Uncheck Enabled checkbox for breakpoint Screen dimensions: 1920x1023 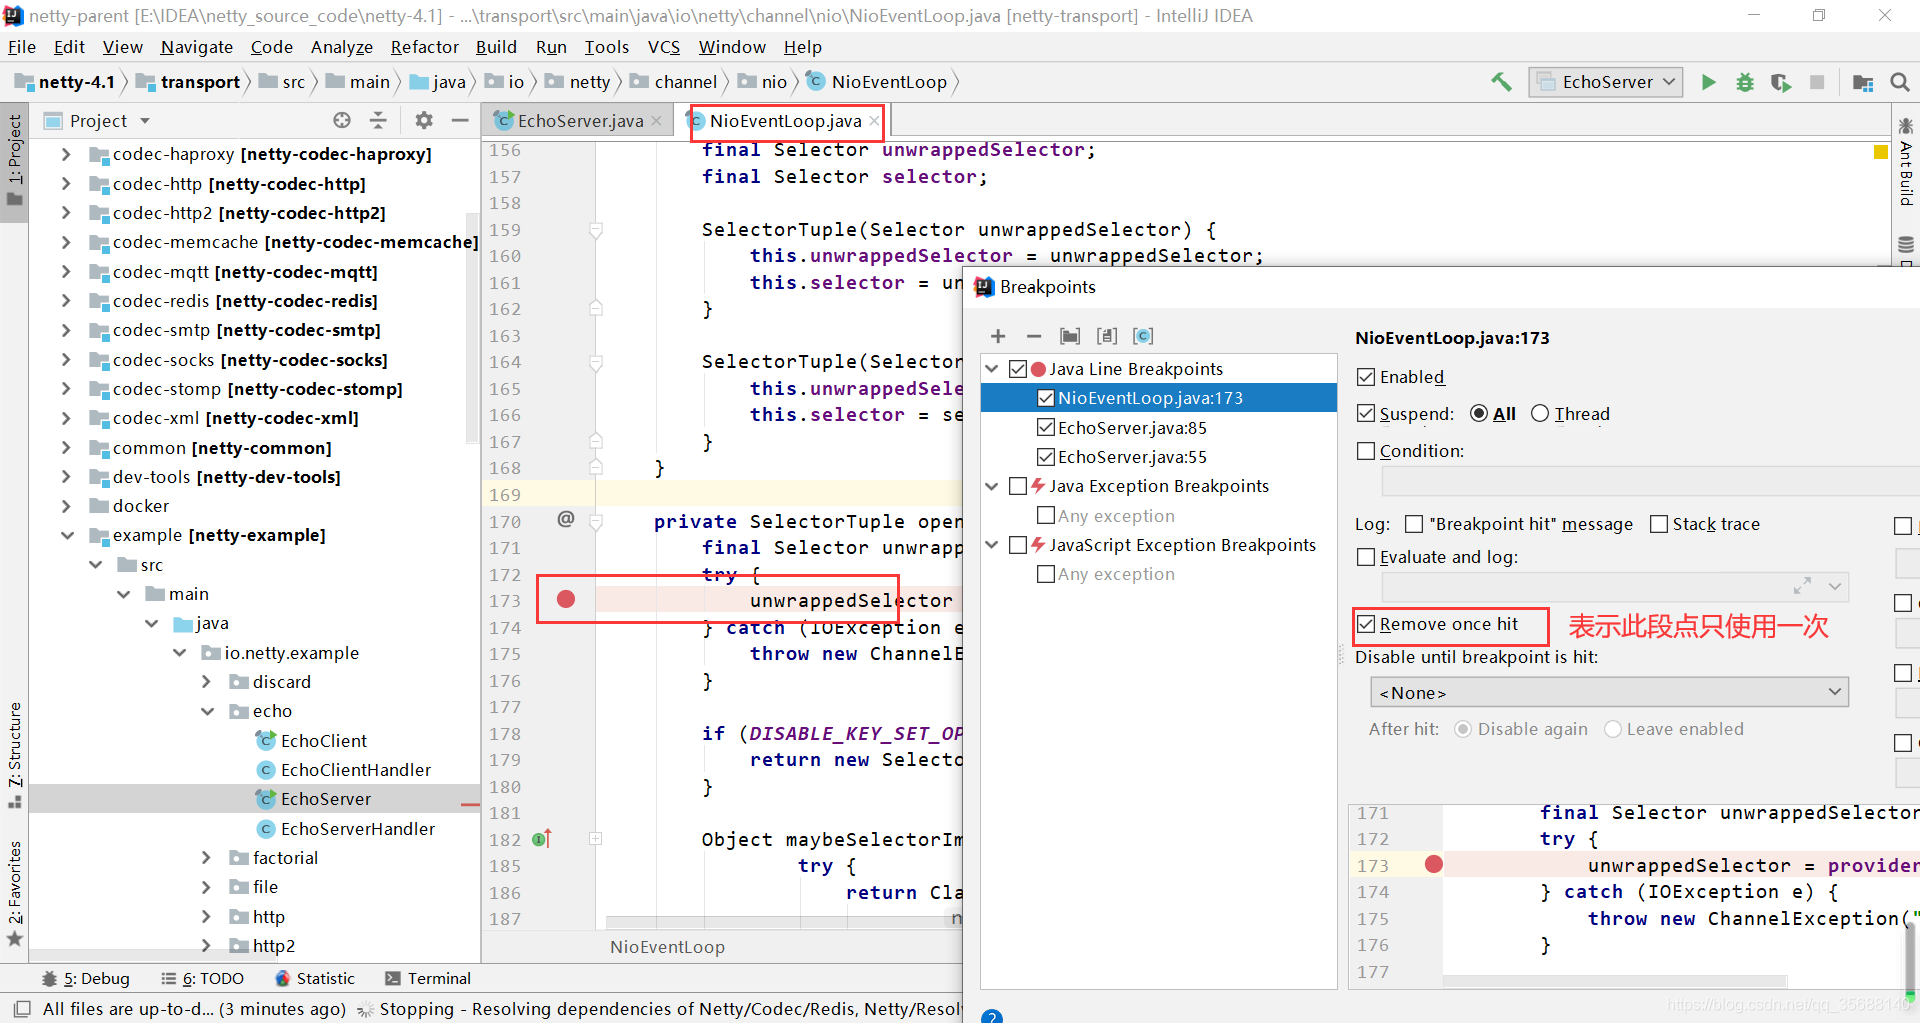tap(1366, 377)
